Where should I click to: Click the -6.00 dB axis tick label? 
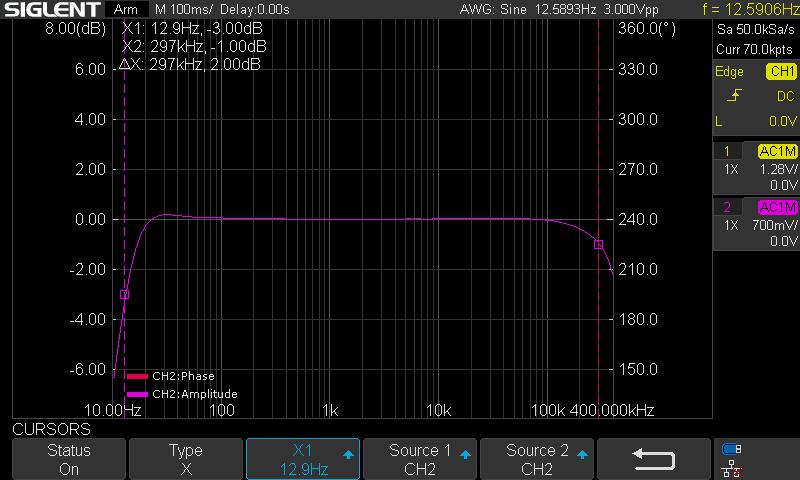[x=88, y=369]
